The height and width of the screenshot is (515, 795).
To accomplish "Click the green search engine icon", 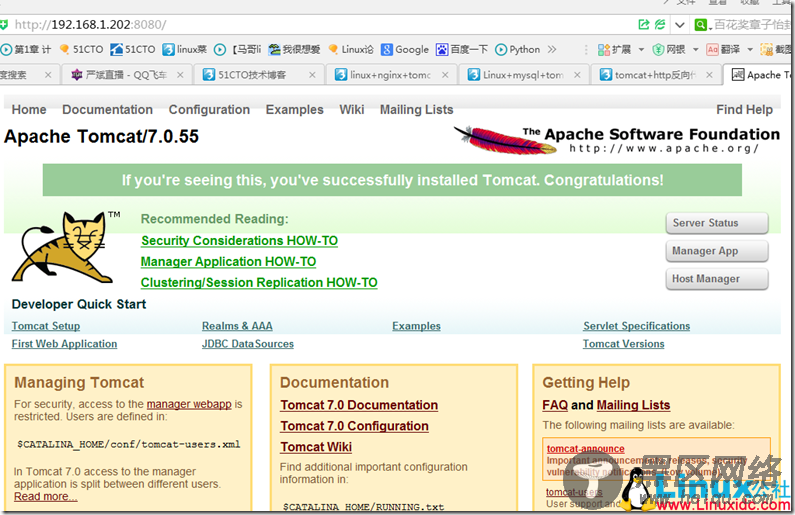I will [x=700, y=24].
